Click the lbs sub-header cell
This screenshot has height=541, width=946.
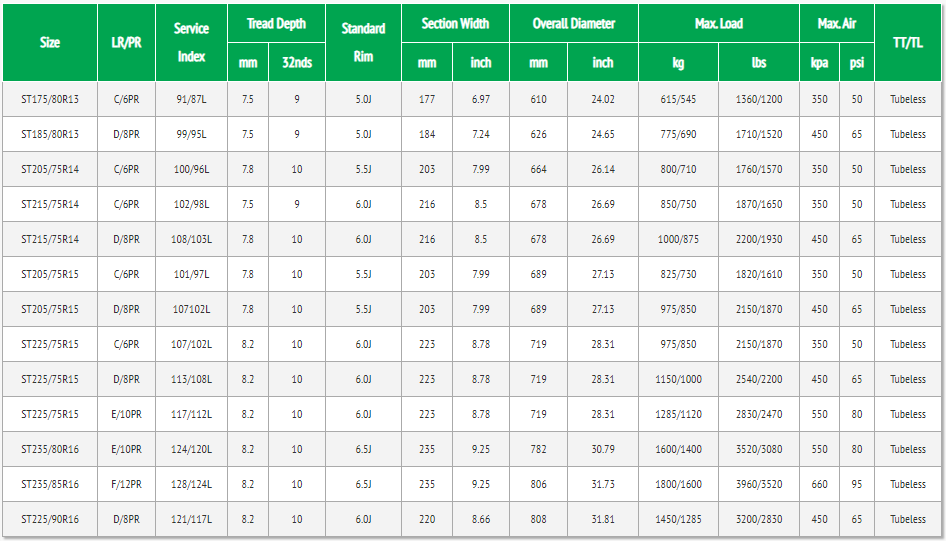coord(759,62)
